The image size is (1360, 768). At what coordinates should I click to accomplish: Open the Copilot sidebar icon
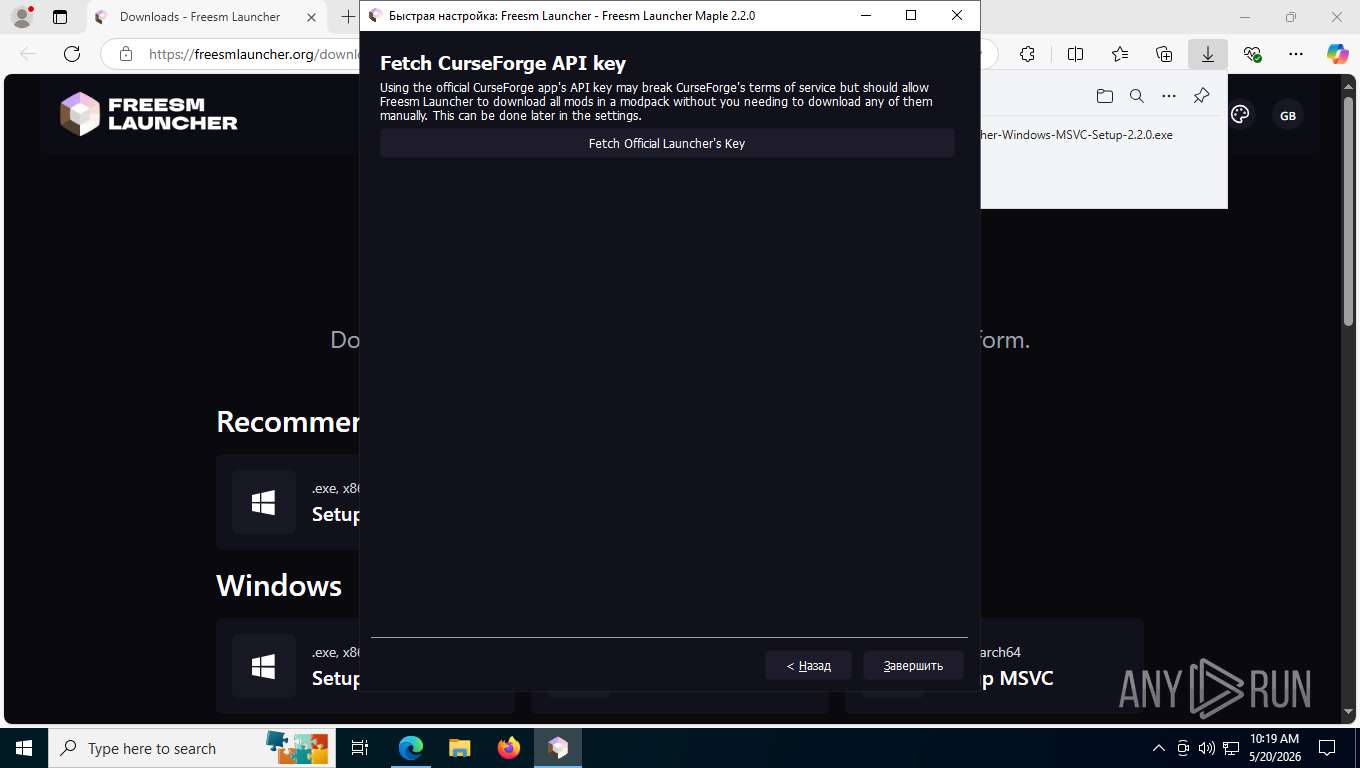(x=1338, y=54)
